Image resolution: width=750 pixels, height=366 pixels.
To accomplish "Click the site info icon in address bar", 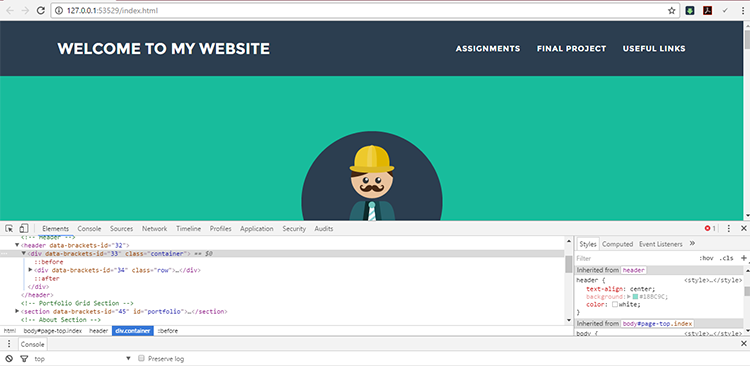I will (x=59, y=11).
